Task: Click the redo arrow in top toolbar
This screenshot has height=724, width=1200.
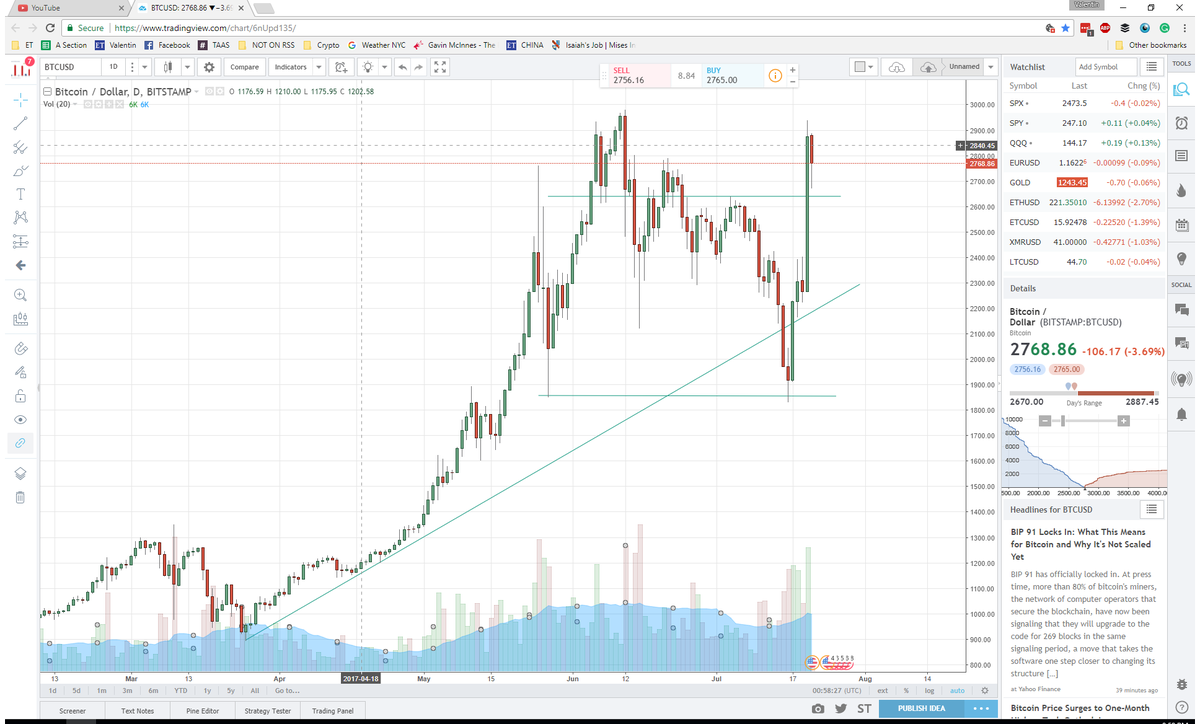Action: tap(419, 67)
